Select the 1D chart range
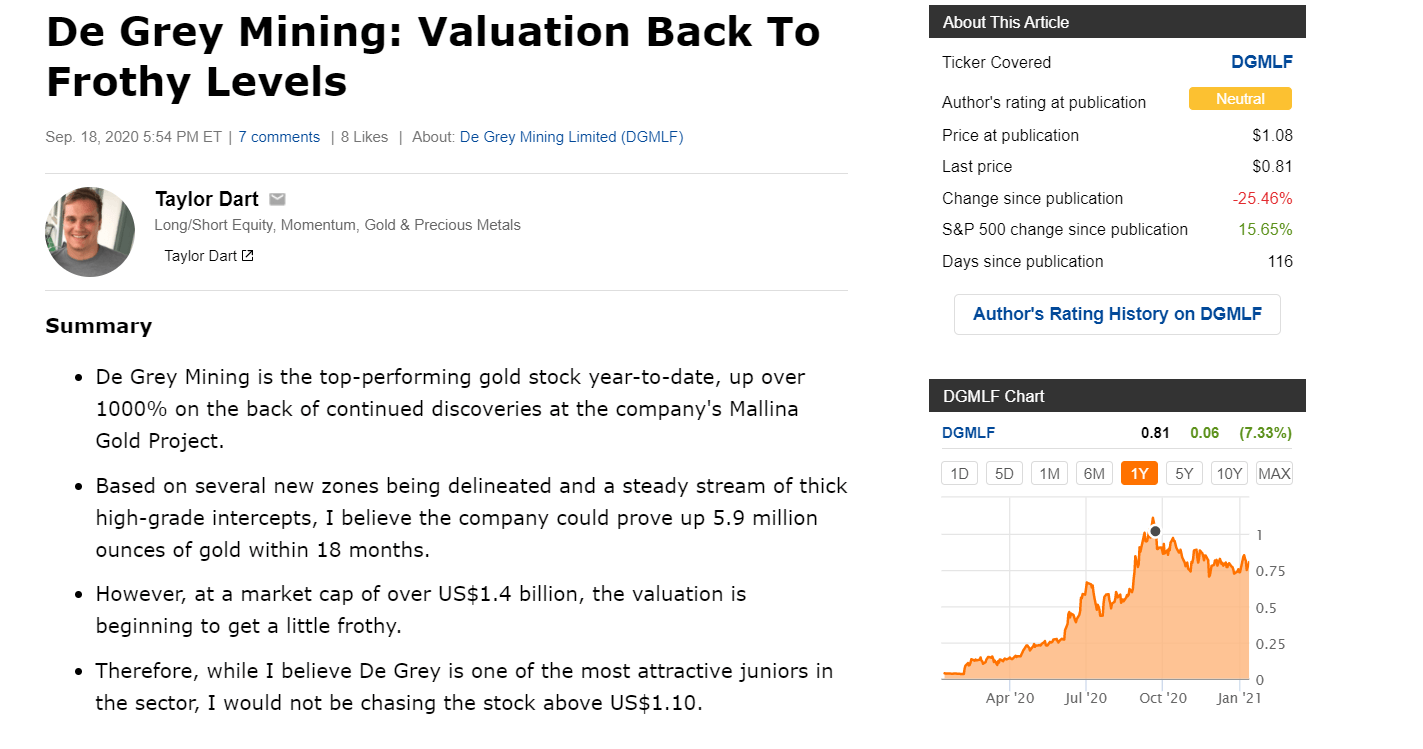 click(959, 473)
